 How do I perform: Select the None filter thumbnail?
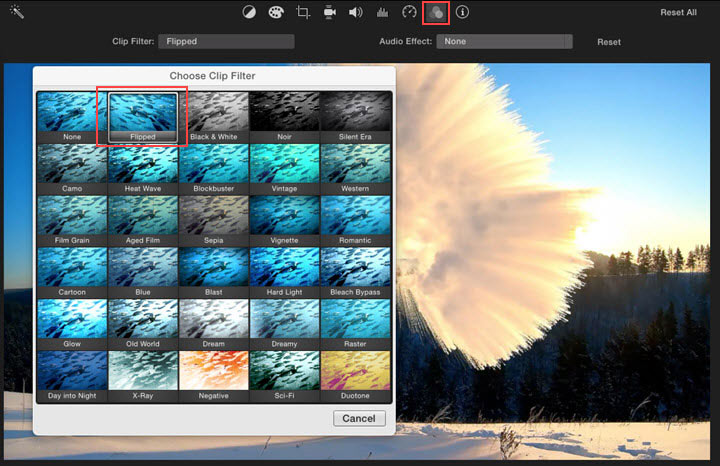coord(72,117)
